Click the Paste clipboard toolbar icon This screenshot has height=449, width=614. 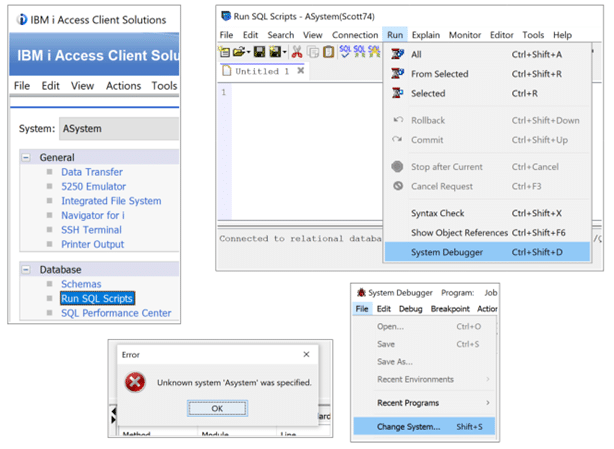[328, 51]
